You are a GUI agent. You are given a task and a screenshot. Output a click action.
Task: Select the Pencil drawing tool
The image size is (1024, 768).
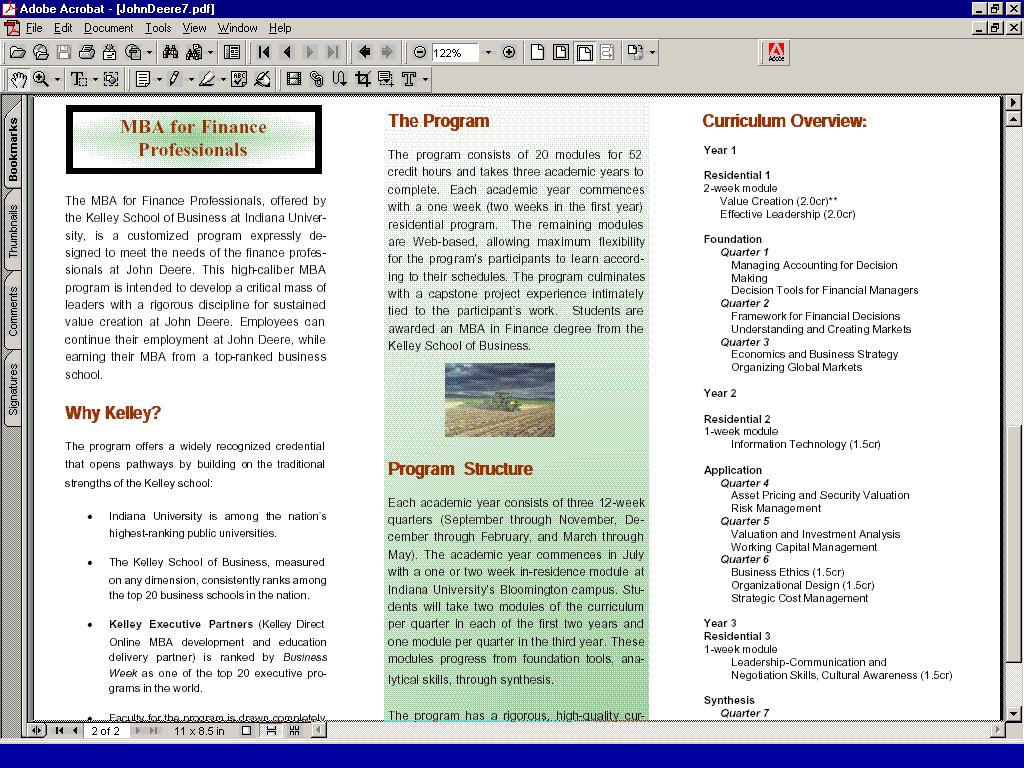(174, 80)
